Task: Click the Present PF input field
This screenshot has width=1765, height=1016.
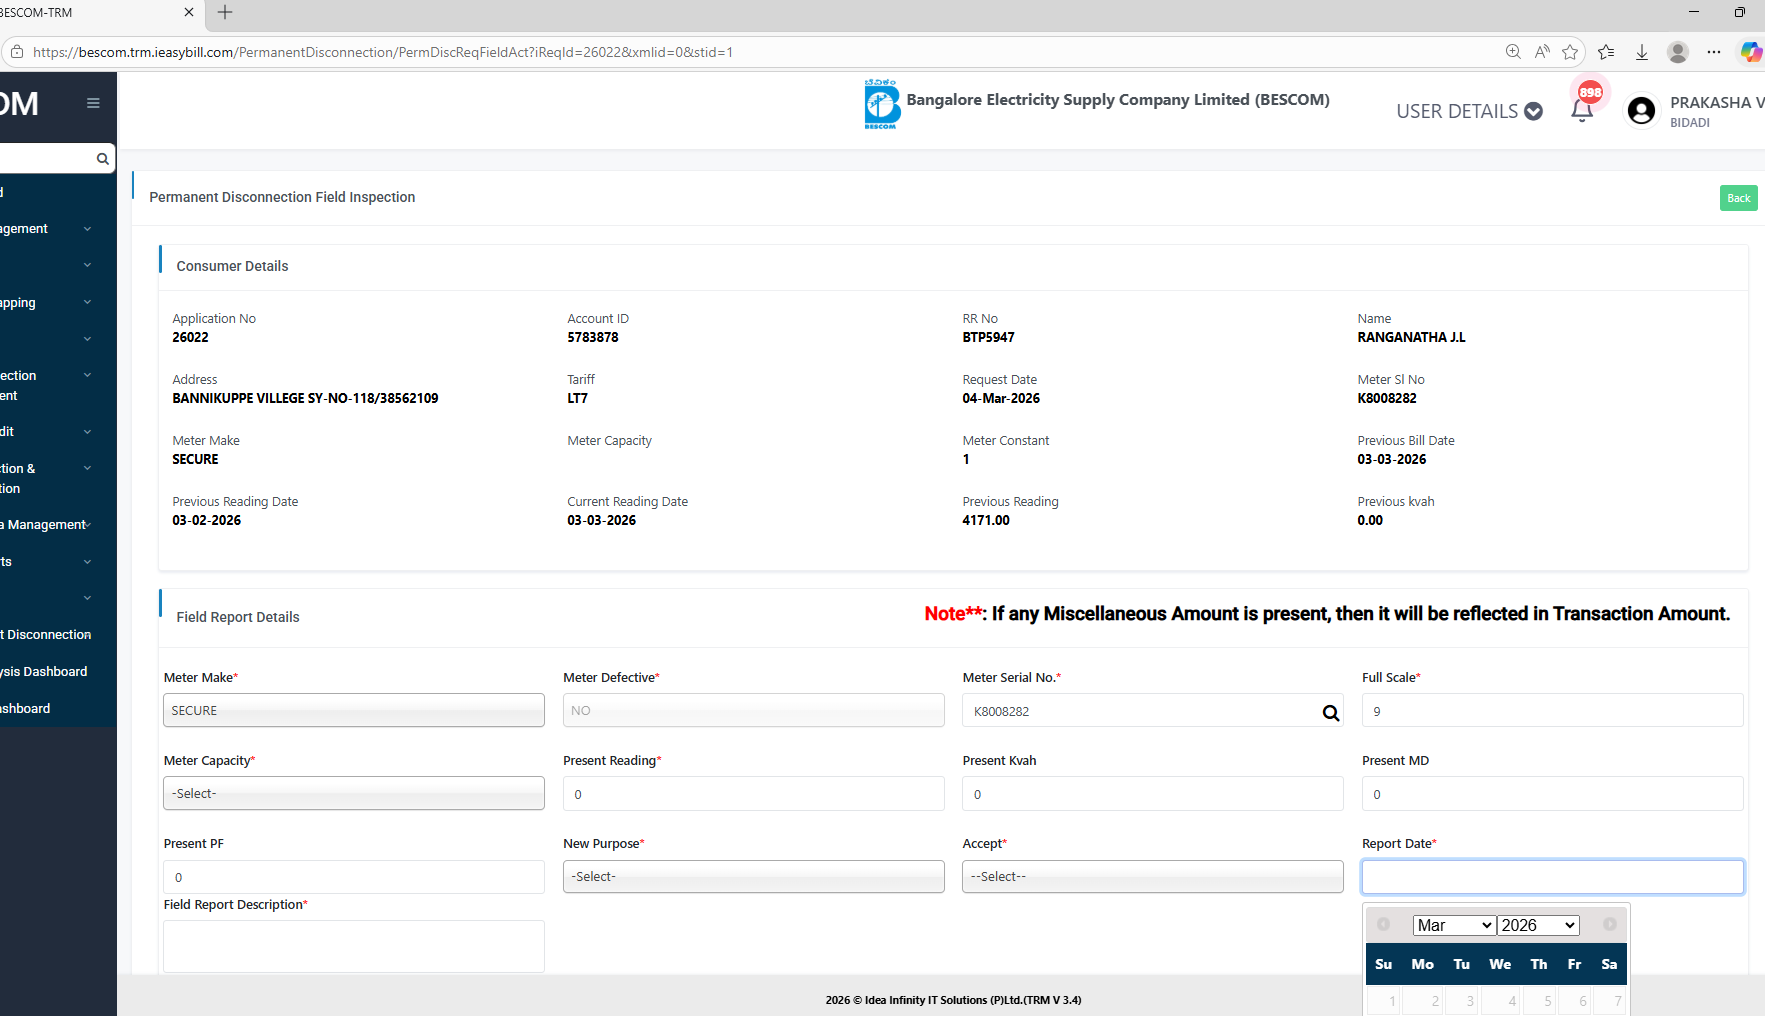Action: [354, 877]
